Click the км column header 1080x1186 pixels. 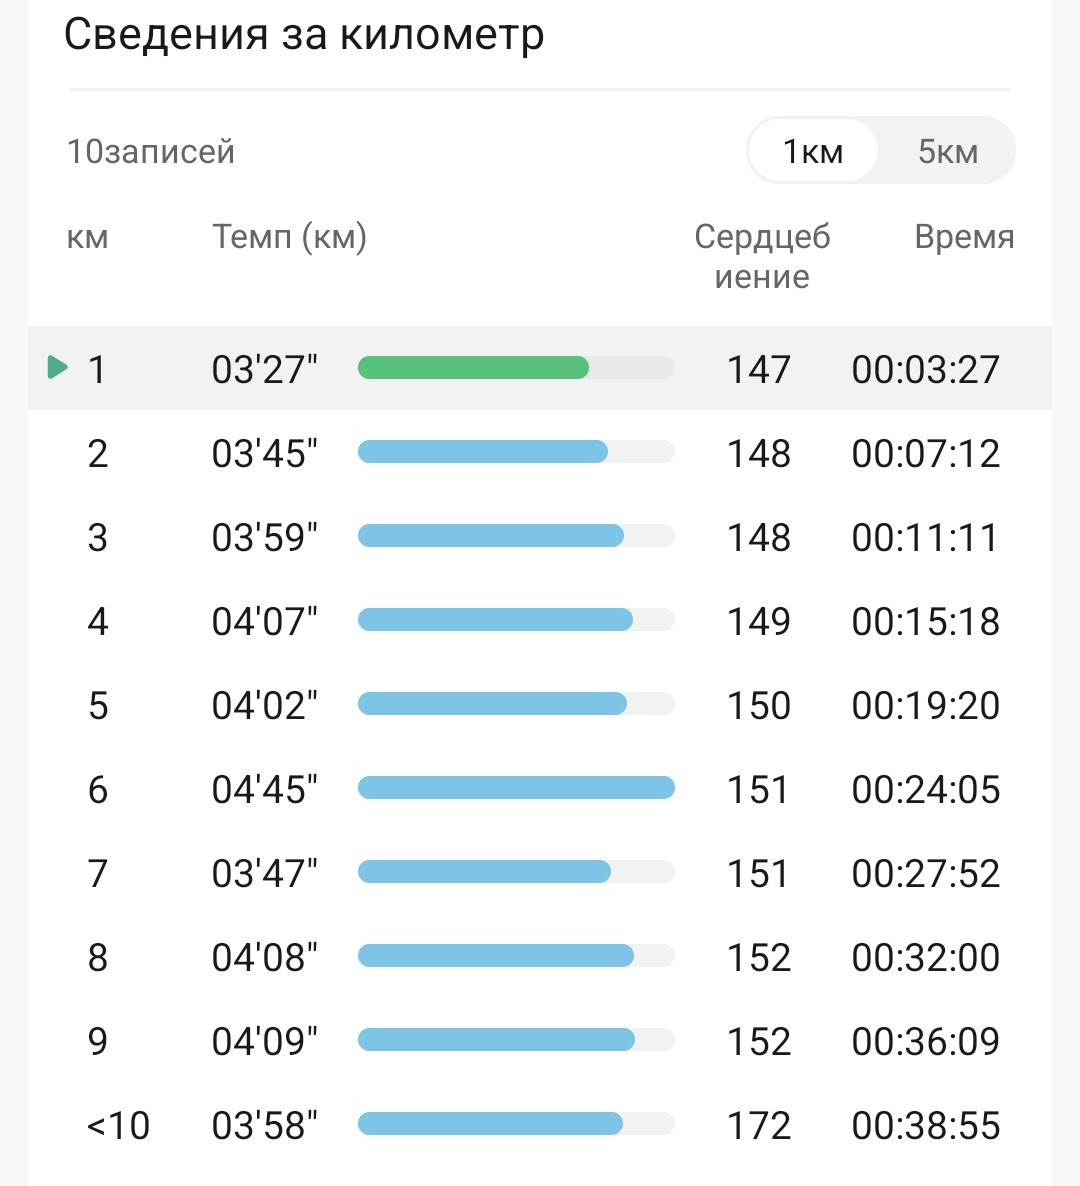[x=88, y=238]
